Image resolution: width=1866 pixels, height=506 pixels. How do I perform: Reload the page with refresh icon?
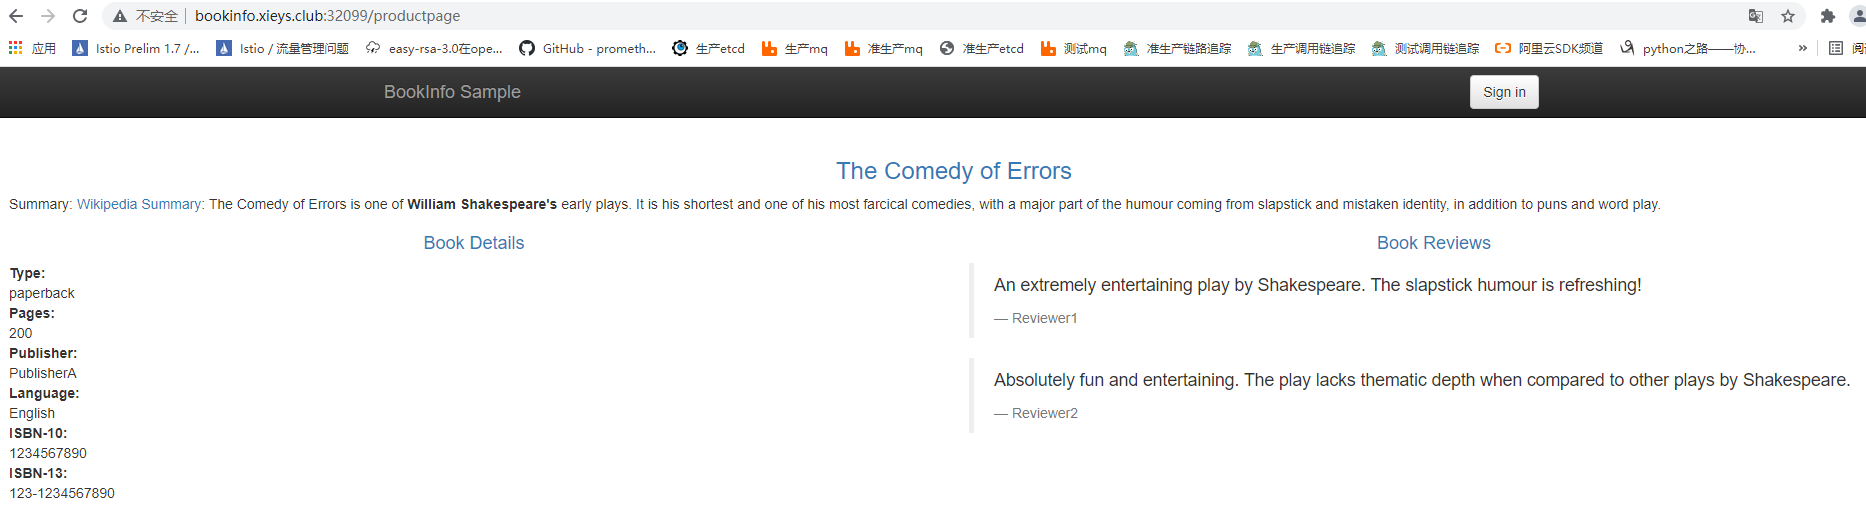(80, 16)
